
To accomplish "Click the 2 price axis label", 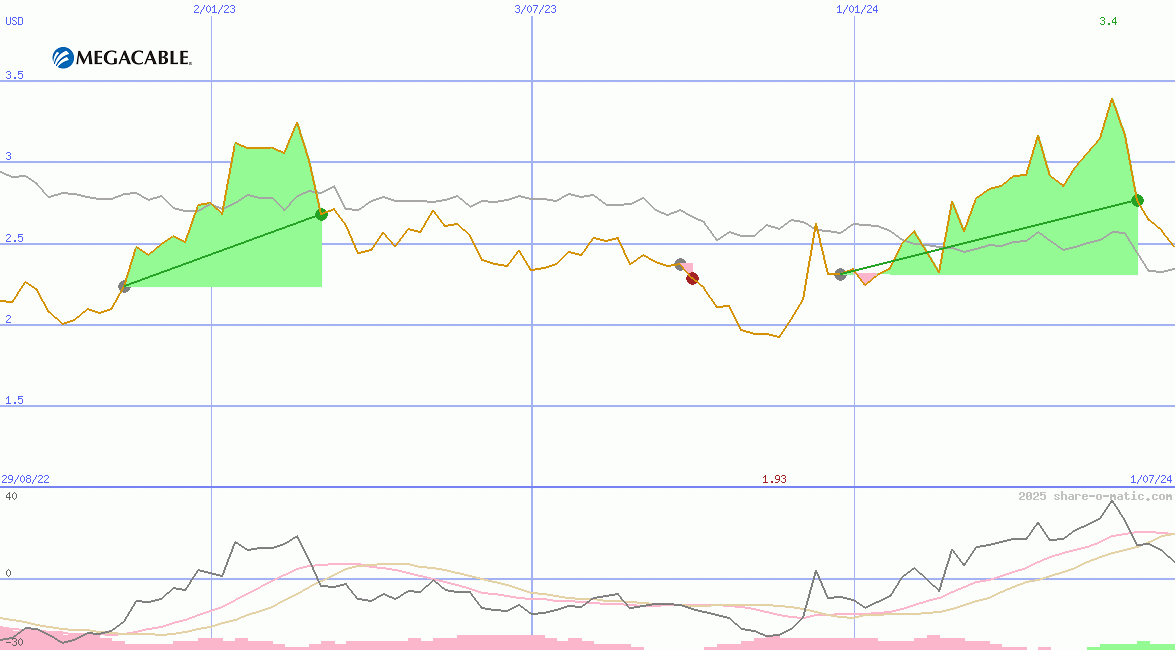I will point(8,319).
